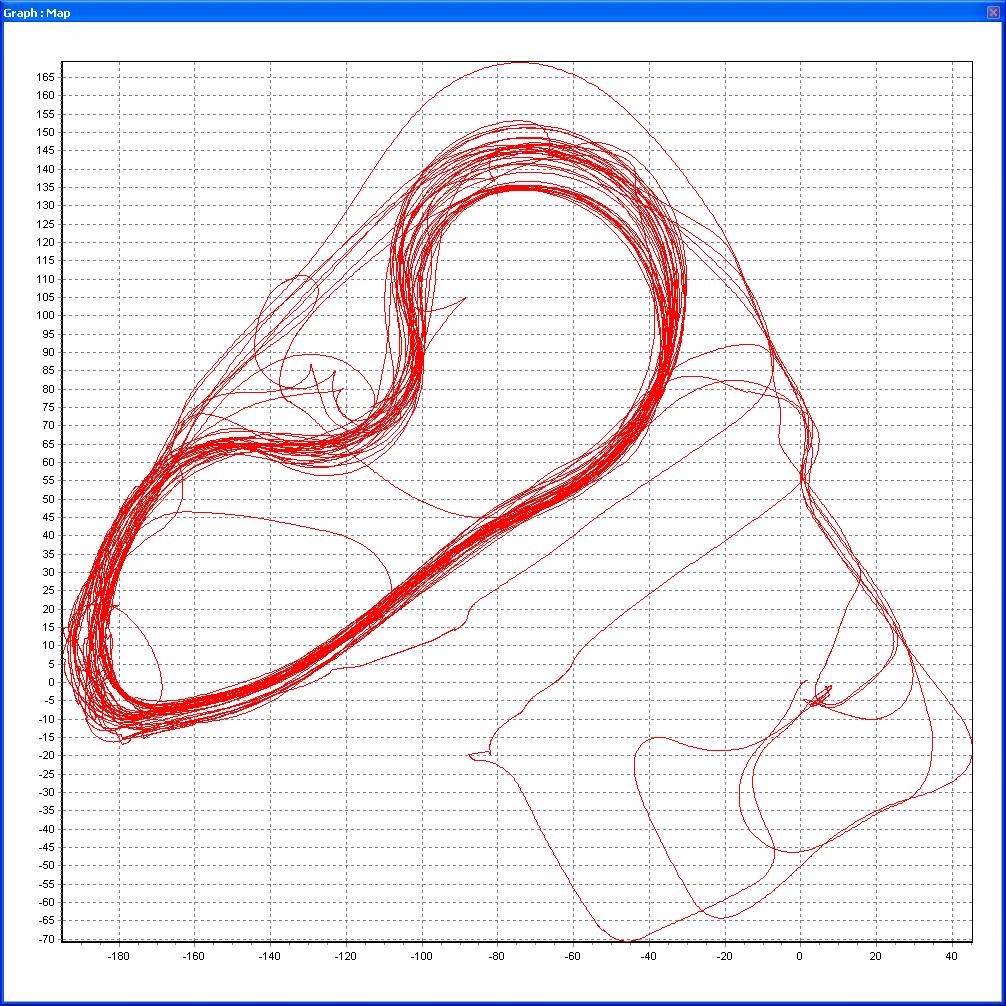
Task: Click the 40 label on the horizontal axis
Action: pyautogui.click(x=951, y=956)
